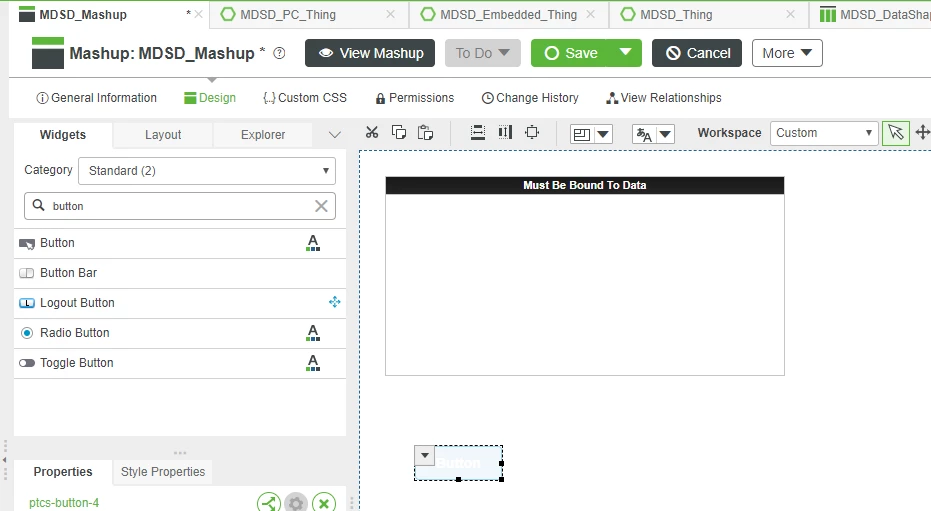
Task: Switch to the MDSD_DataShape tab
Action: [x=874, y=14]
